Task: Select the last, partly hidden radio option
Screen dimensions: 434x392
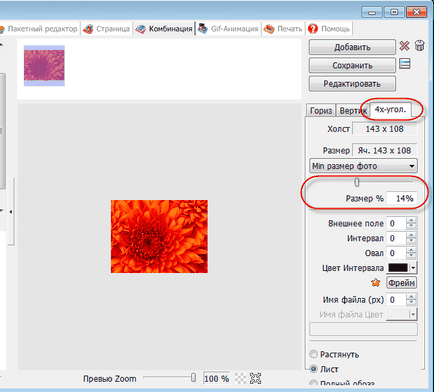Action: click(314, 383)
